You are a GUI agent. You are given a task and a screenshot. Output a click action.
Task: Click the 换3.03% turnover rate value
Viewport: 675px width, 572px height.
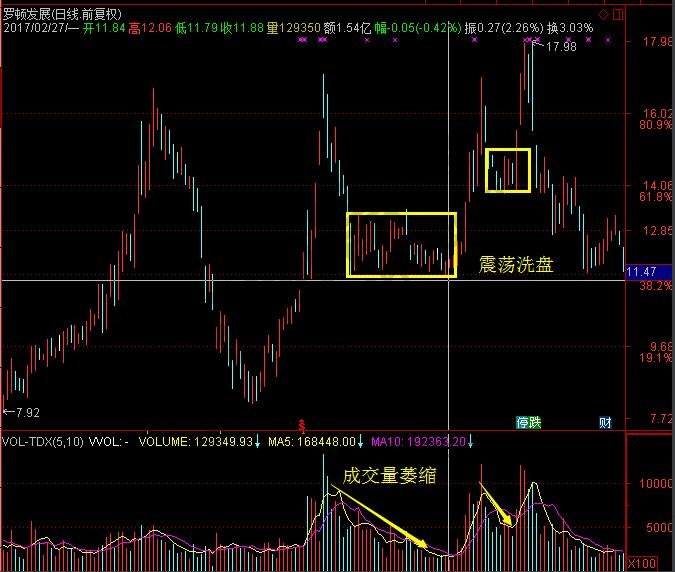pyautogui.click(x=570, y=28)
